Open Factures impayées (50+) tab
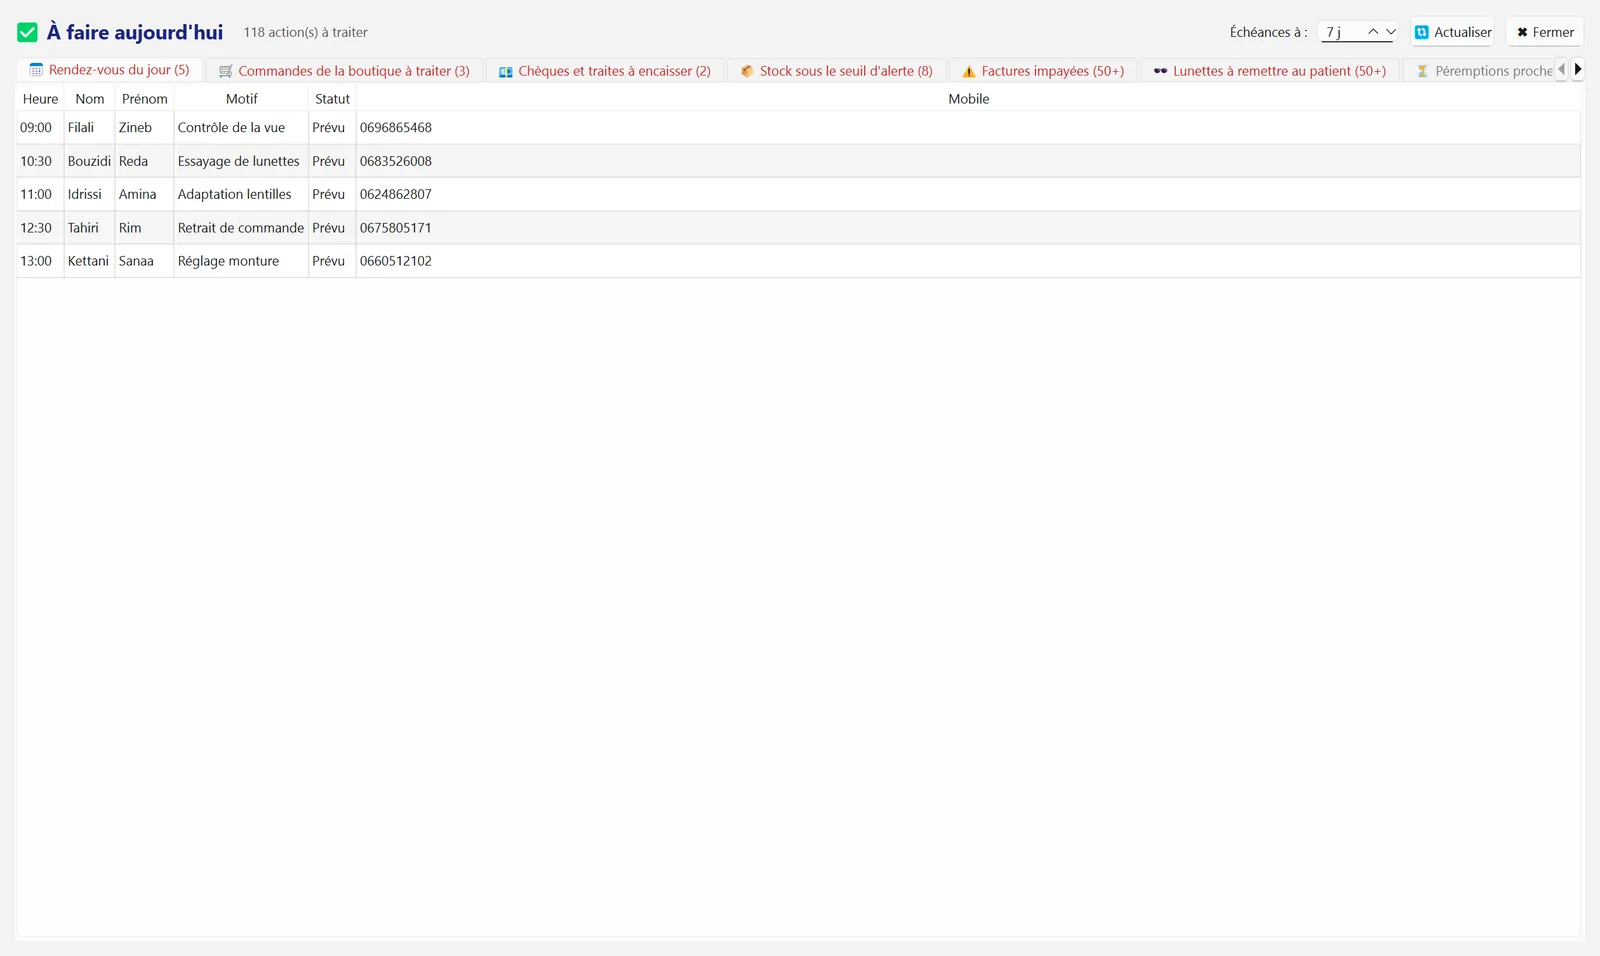This screenshot has height=956, width=1600. [x=1043, y=71]
